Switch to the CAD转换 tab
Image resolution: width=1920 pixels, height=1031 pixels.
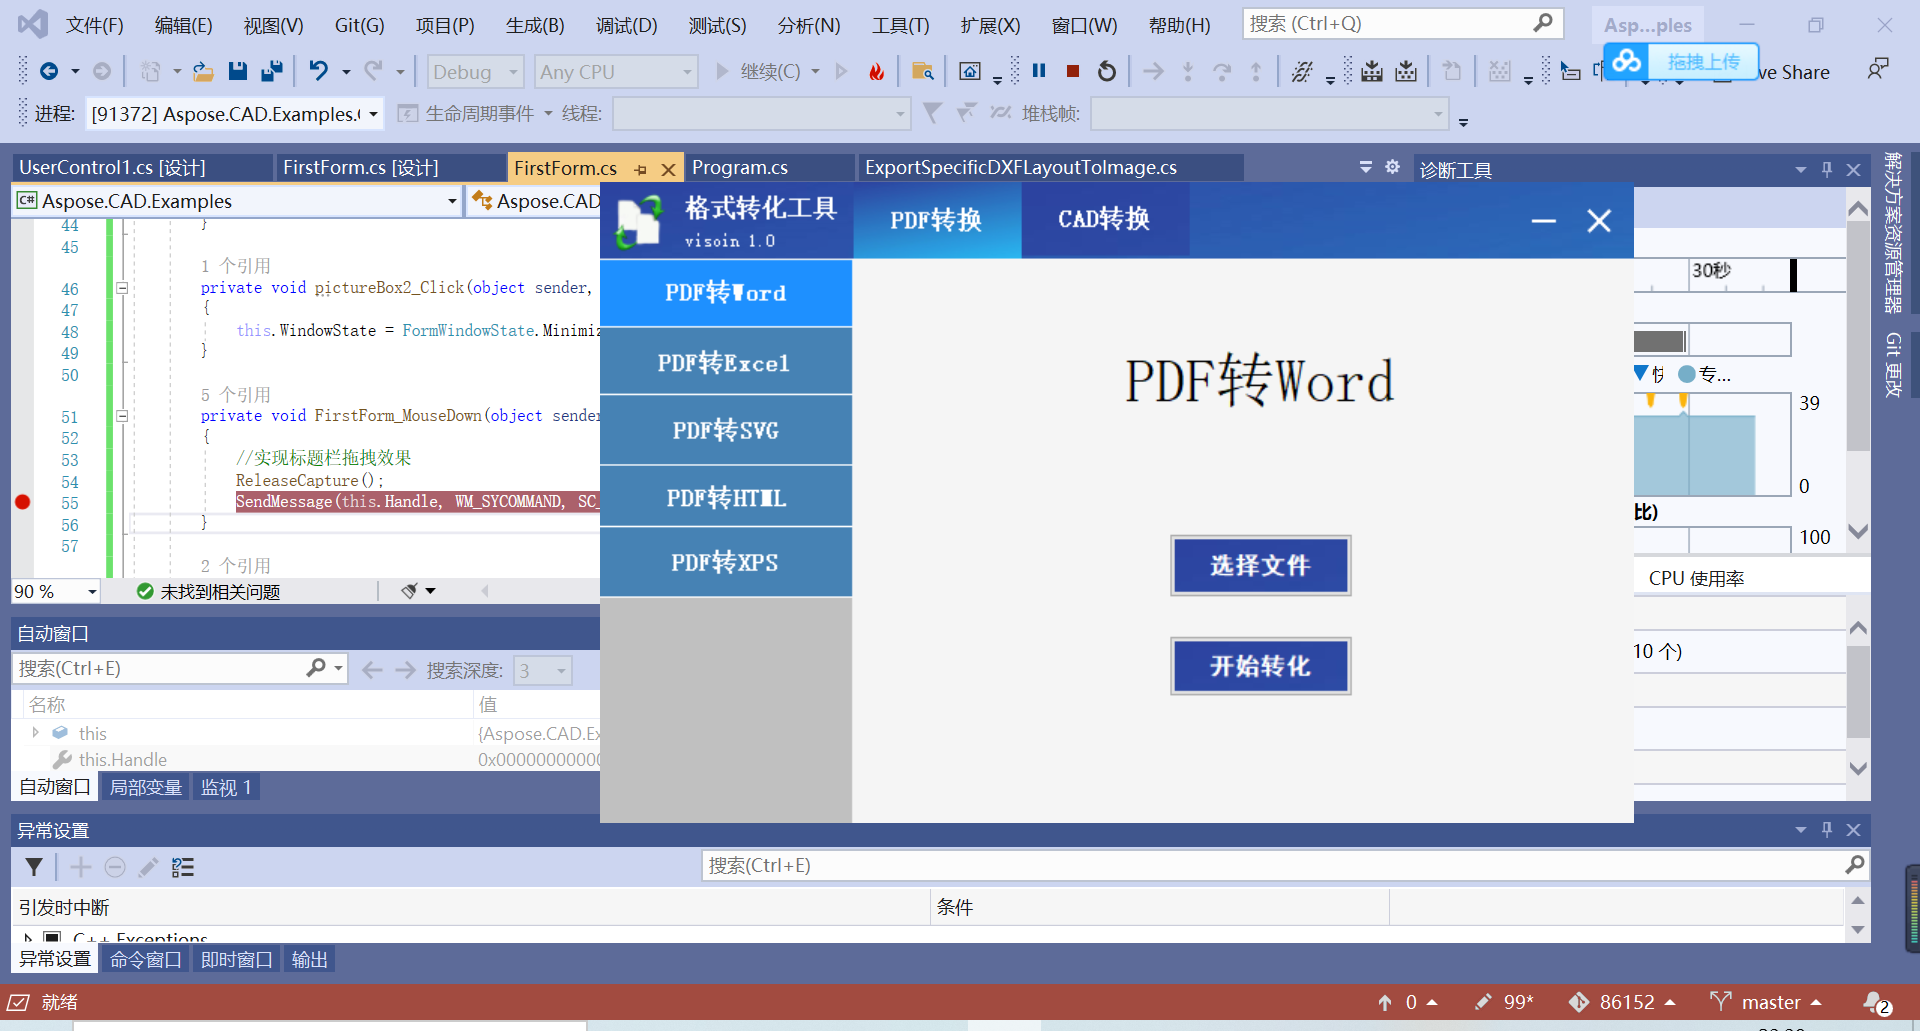click(1104, 219)
